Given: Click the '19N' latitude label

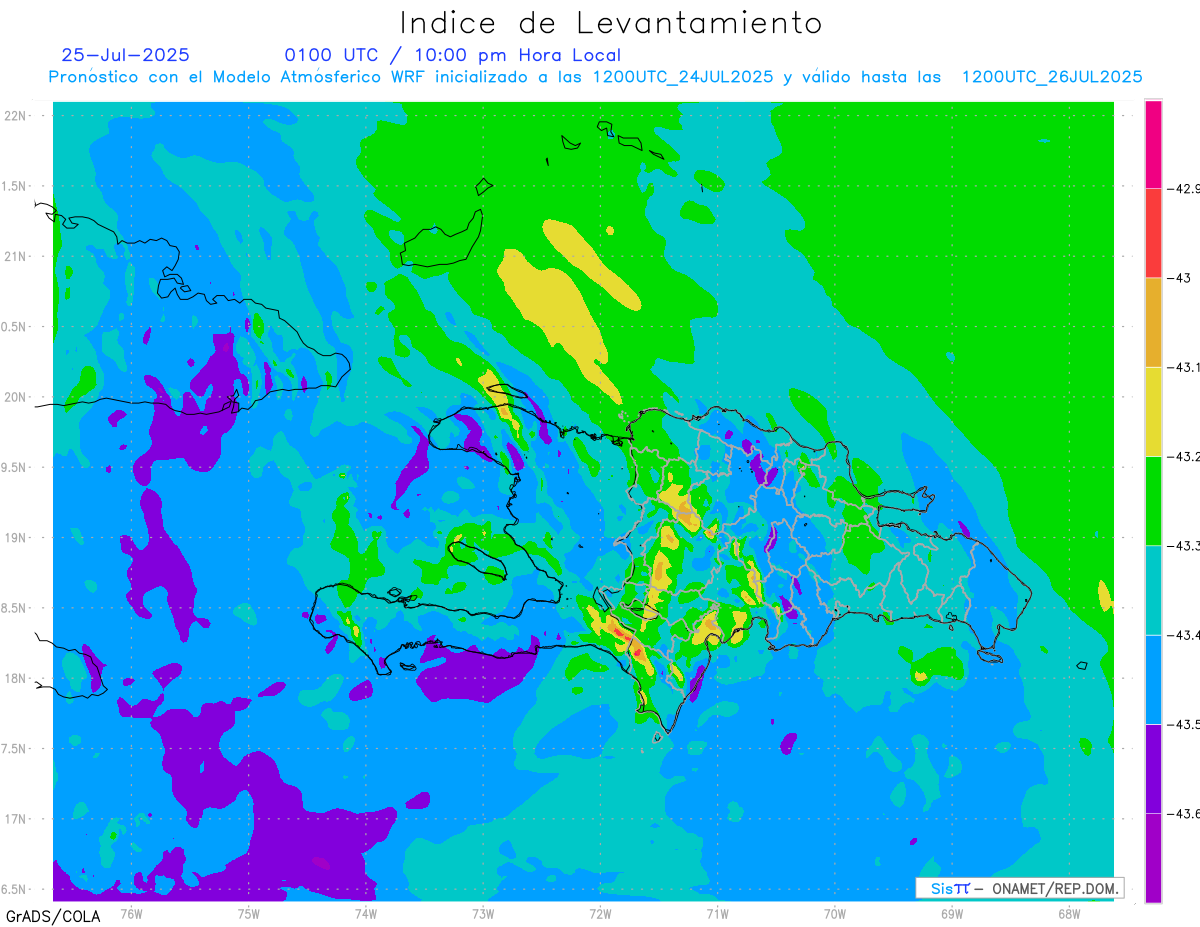Looking at the screenshot, I should pos(14,538).
